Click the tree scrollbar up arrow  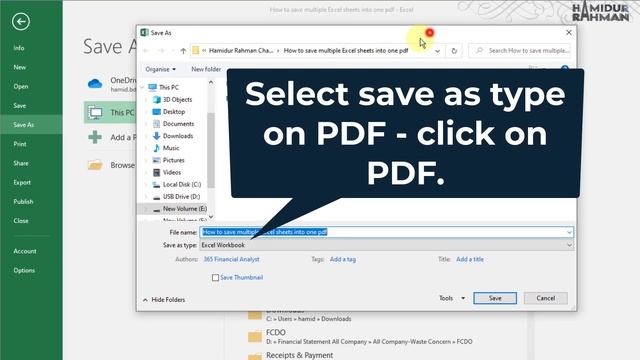point(211,82)
